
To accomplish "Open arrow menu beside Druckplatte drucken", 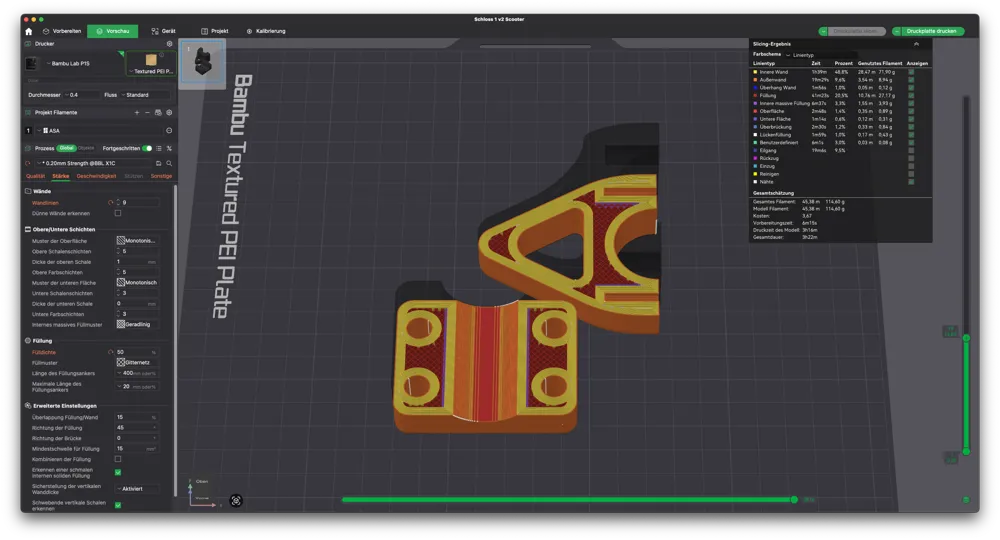I will click(x=897, y=31).
